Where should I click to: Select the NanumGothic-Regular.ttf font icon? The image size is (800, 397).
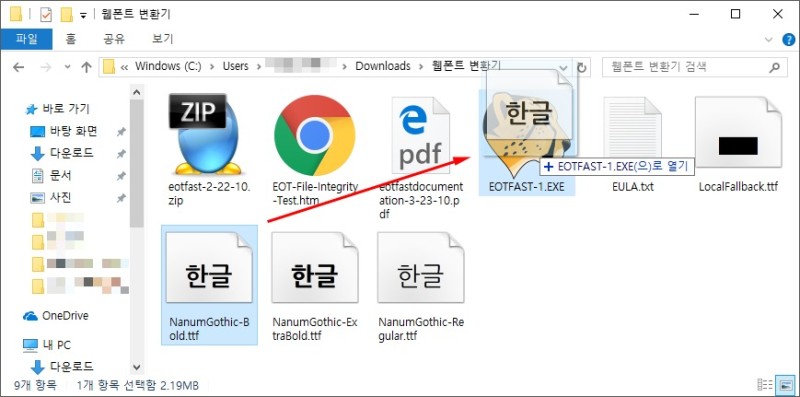pos(421,267)
